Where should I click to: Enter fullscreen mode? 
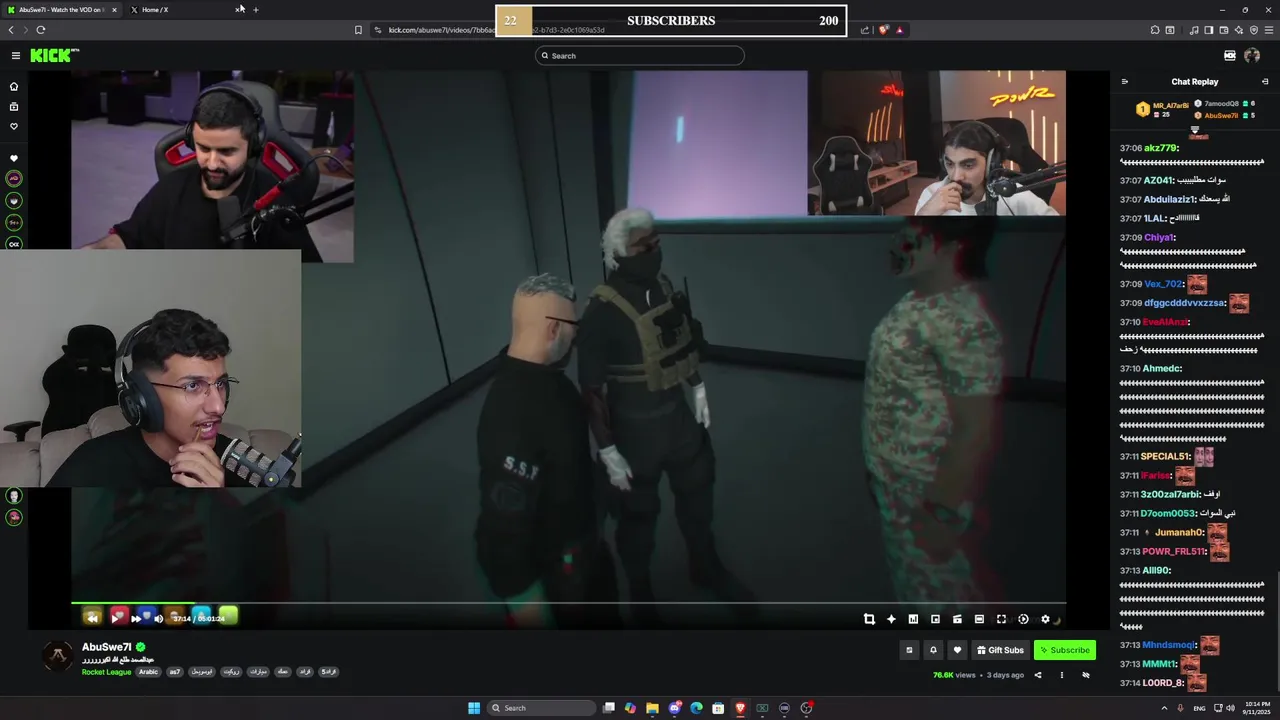point(1001,619)
